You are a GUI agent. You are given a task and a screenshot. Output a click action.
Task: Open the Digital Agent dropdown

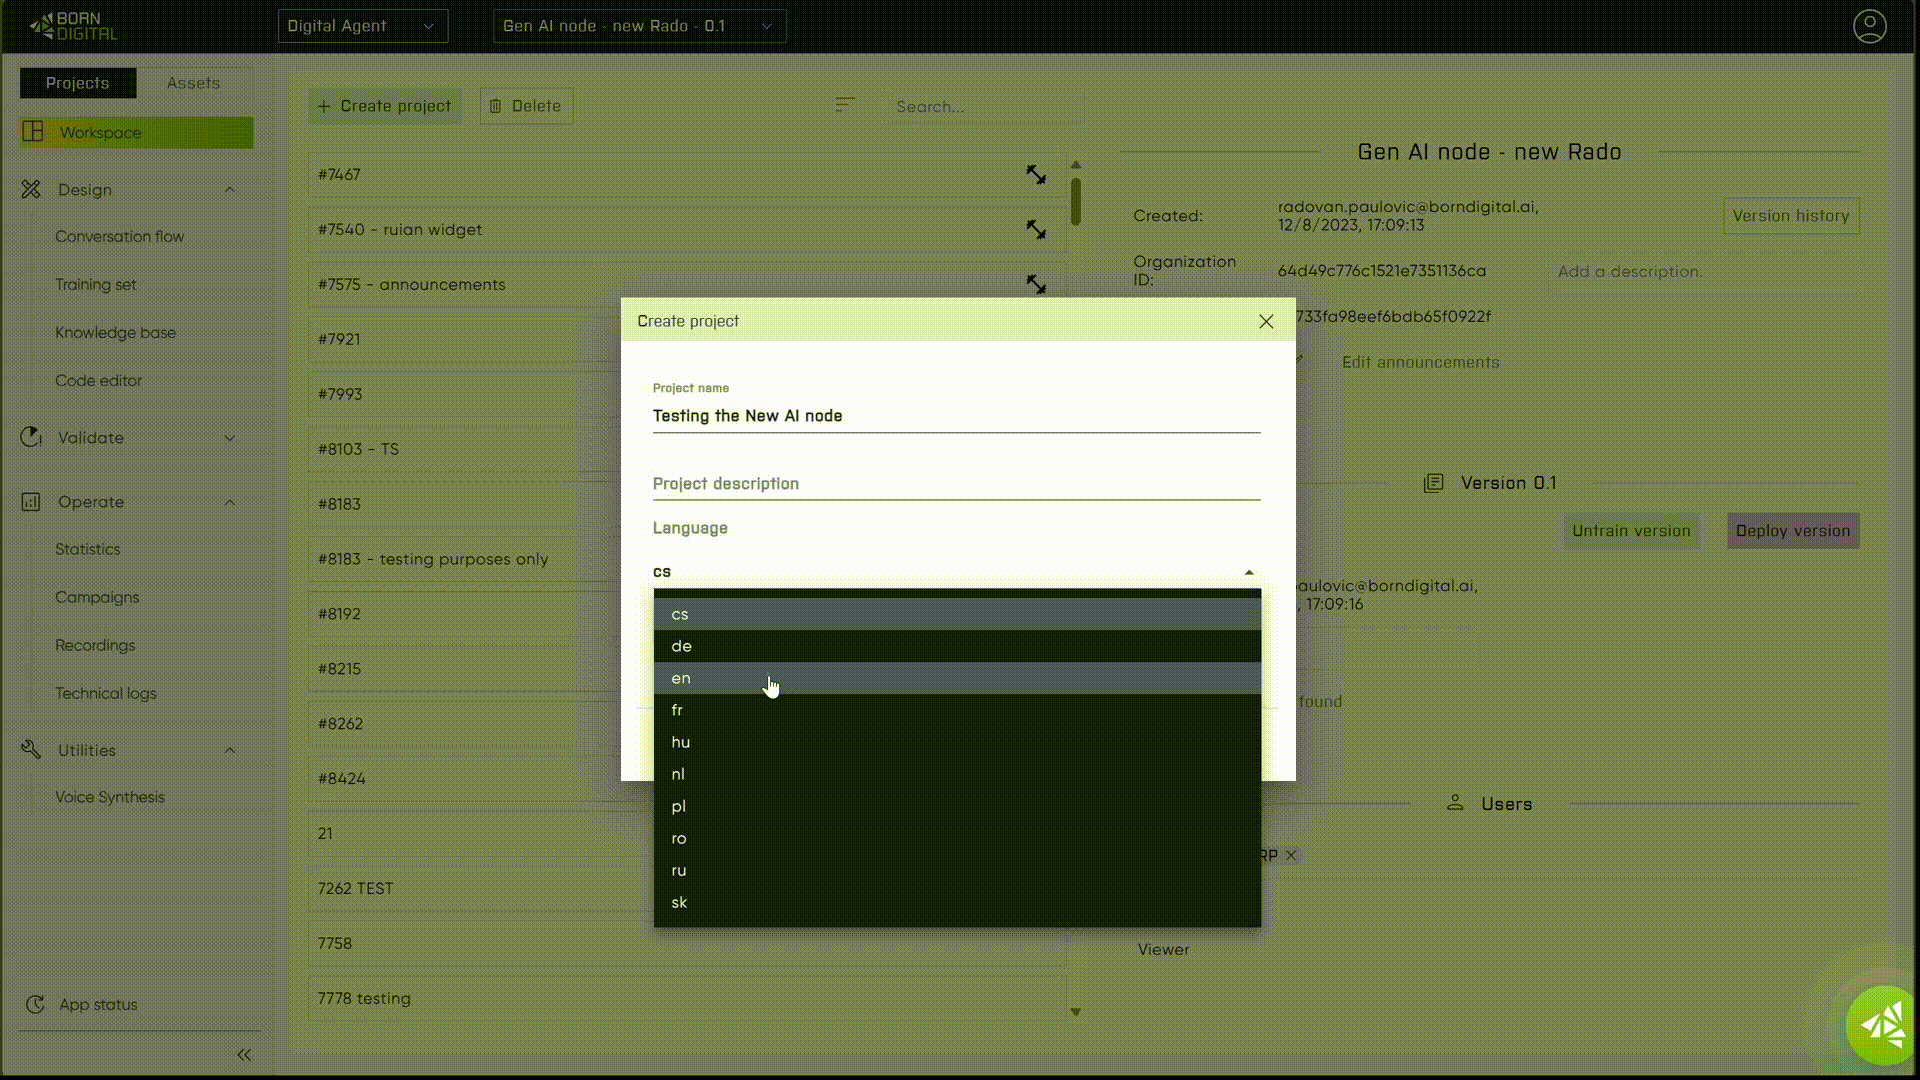click(x=362, y=26)
